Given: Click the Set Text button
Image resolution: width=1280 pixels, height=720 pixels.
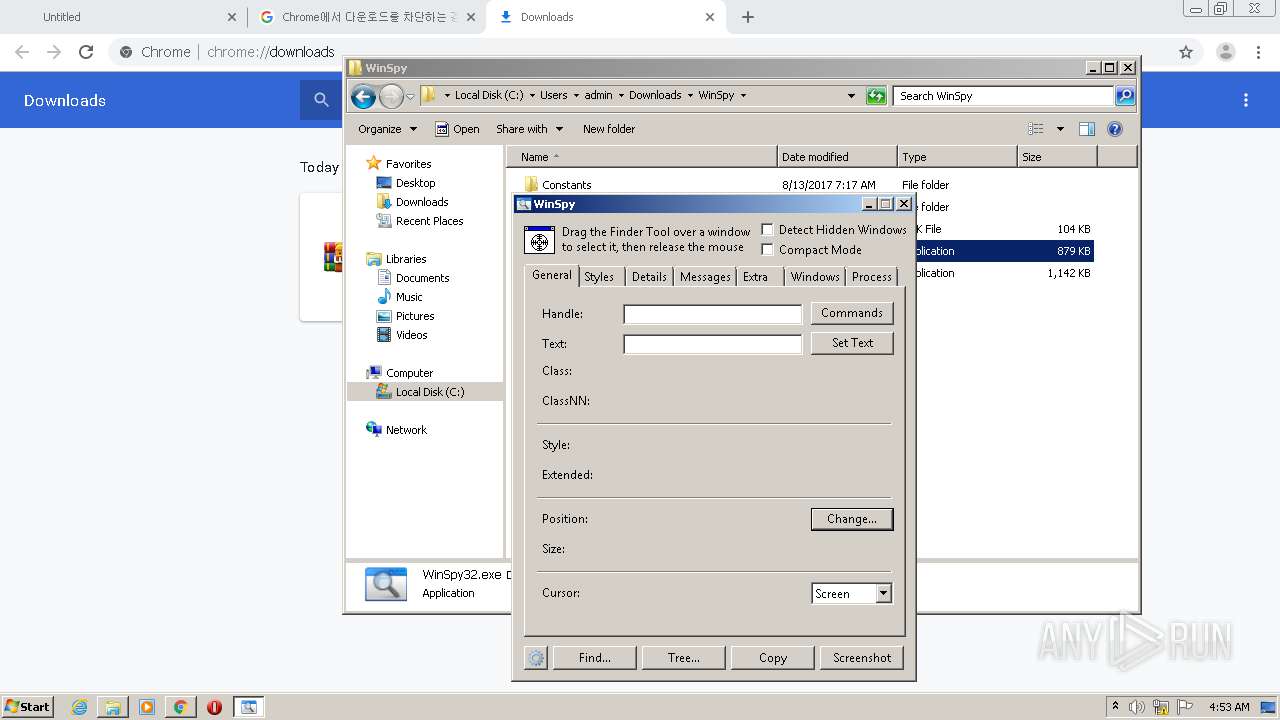Looking at the screenshot, I should [x=852, y=343].
